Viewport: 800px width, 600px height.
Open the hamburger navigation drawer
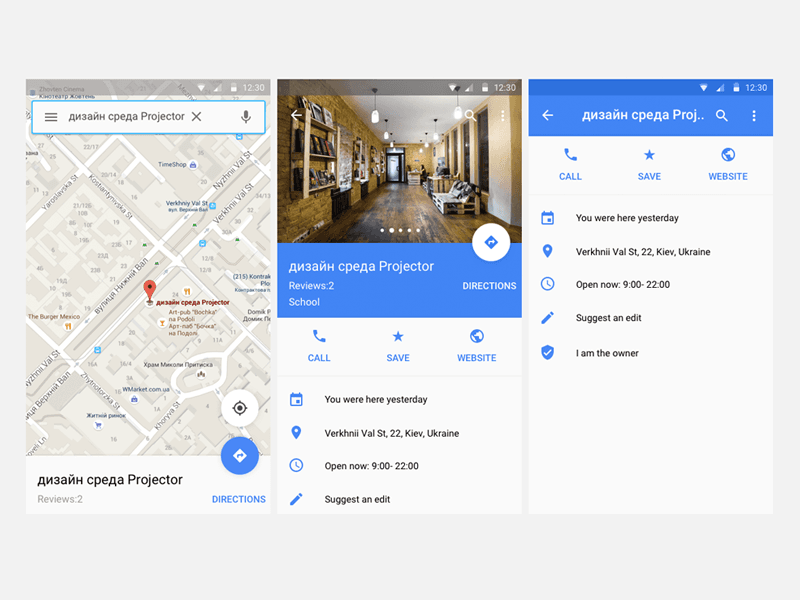(x=51, y=117)
